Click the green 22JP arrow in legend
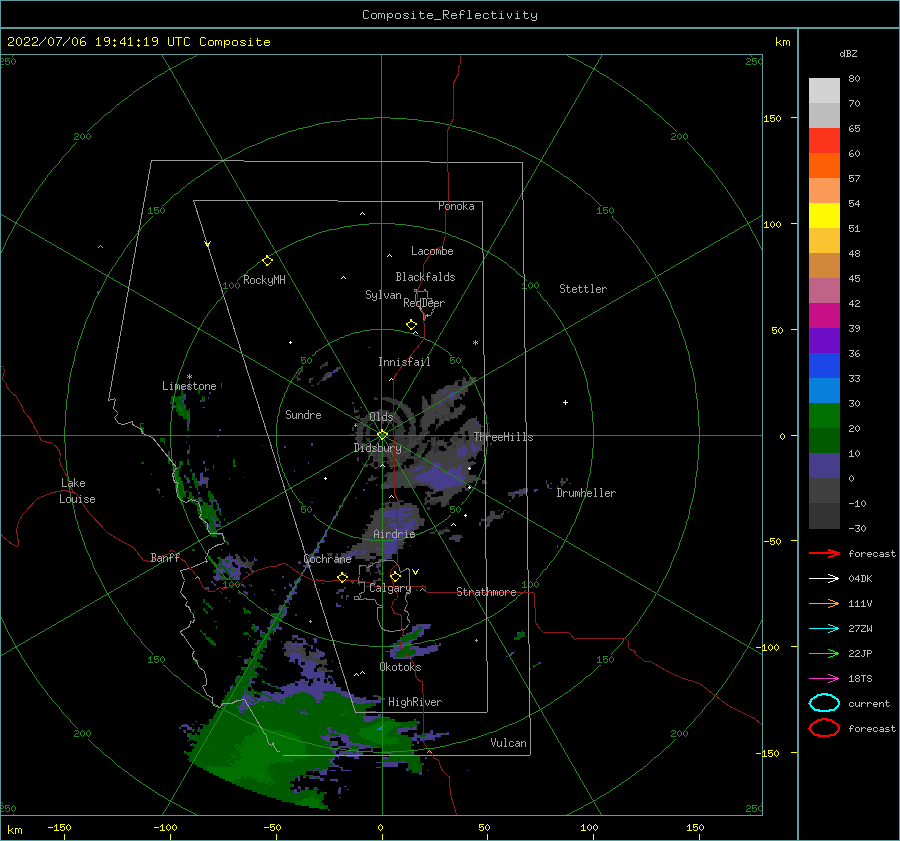The height and width of the screenshot is (841, 900). pyautogui.click(x=824, y=653)
